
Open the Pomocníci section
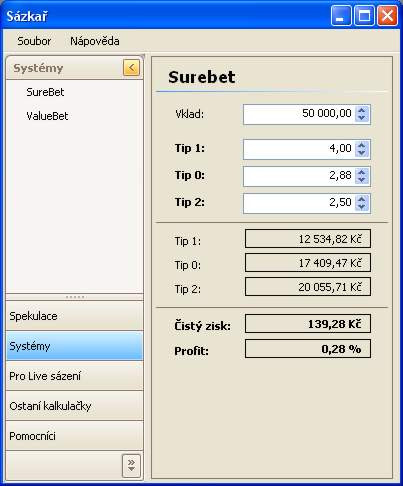[75, 436]
